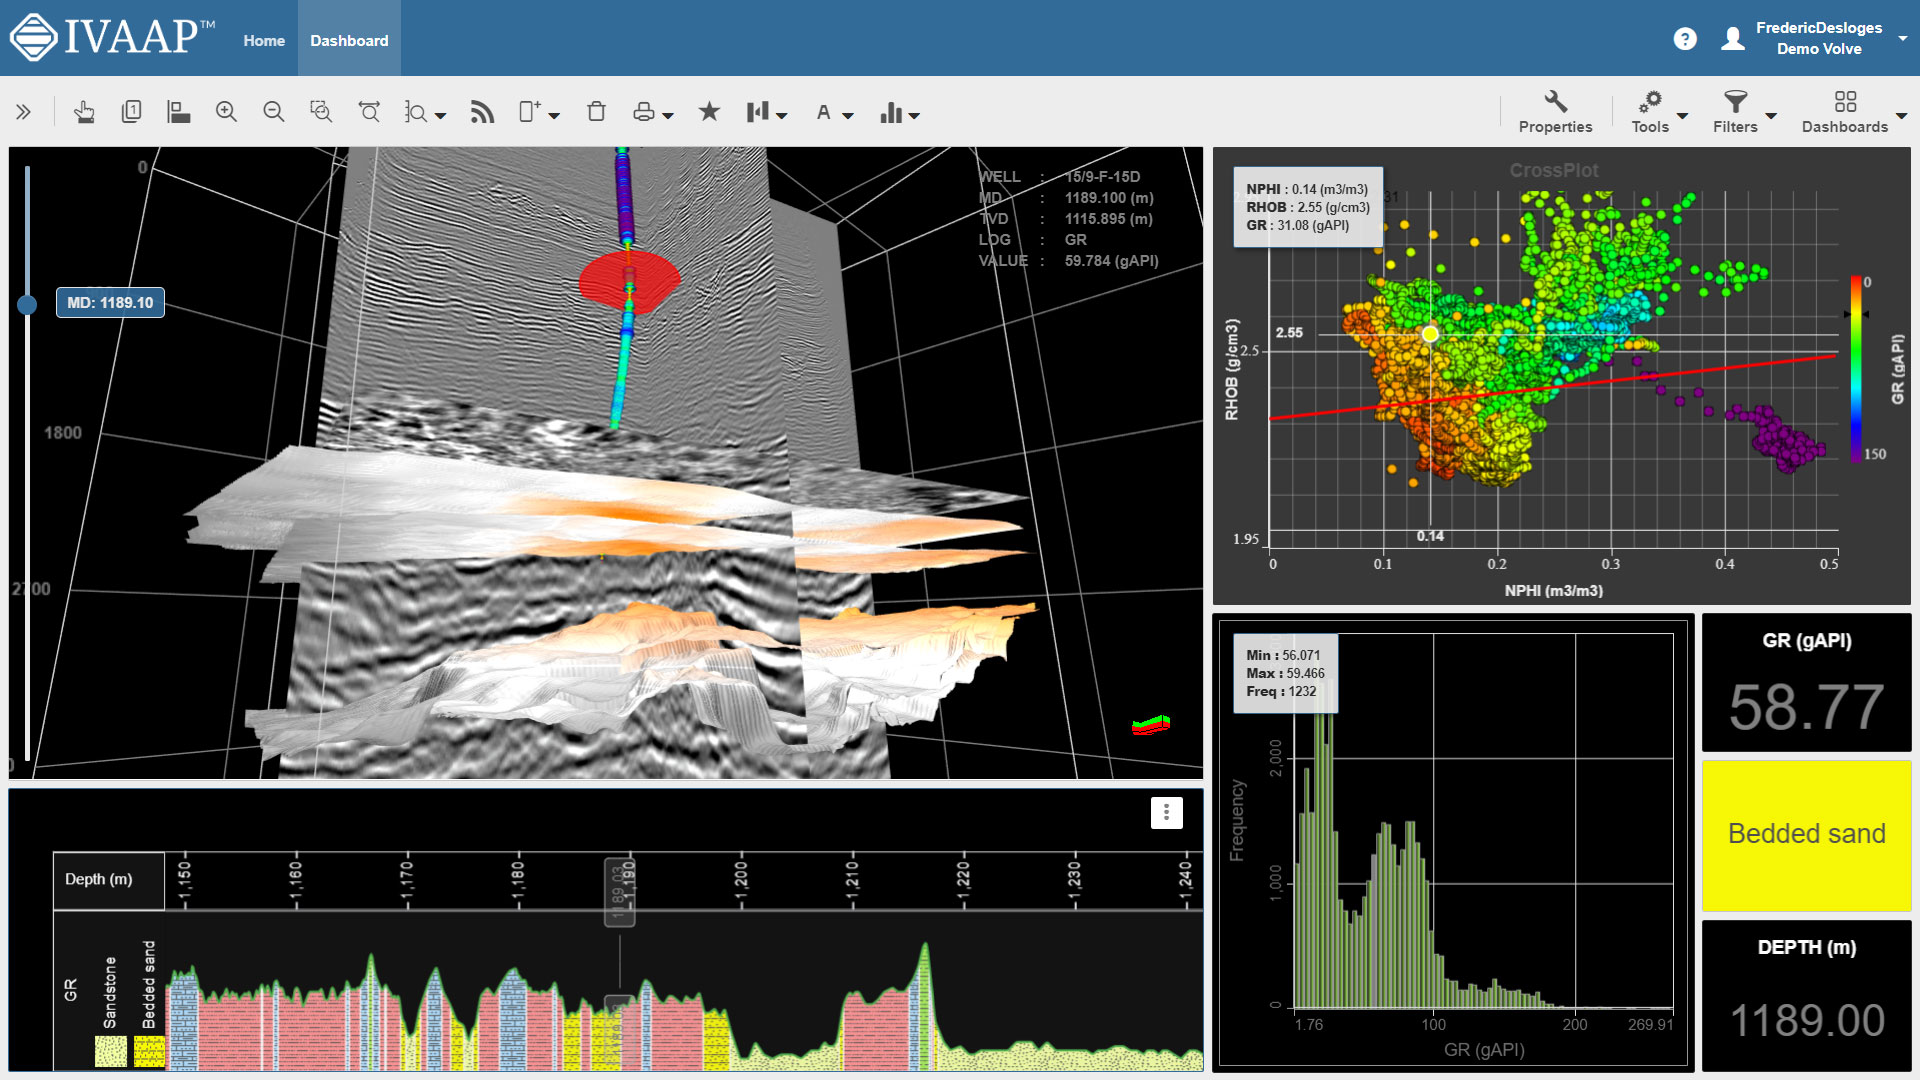The image size is (1920, 1080).
Task: Select the hand pointer tool
Action: pyautogui.click(x=84, y=112)
